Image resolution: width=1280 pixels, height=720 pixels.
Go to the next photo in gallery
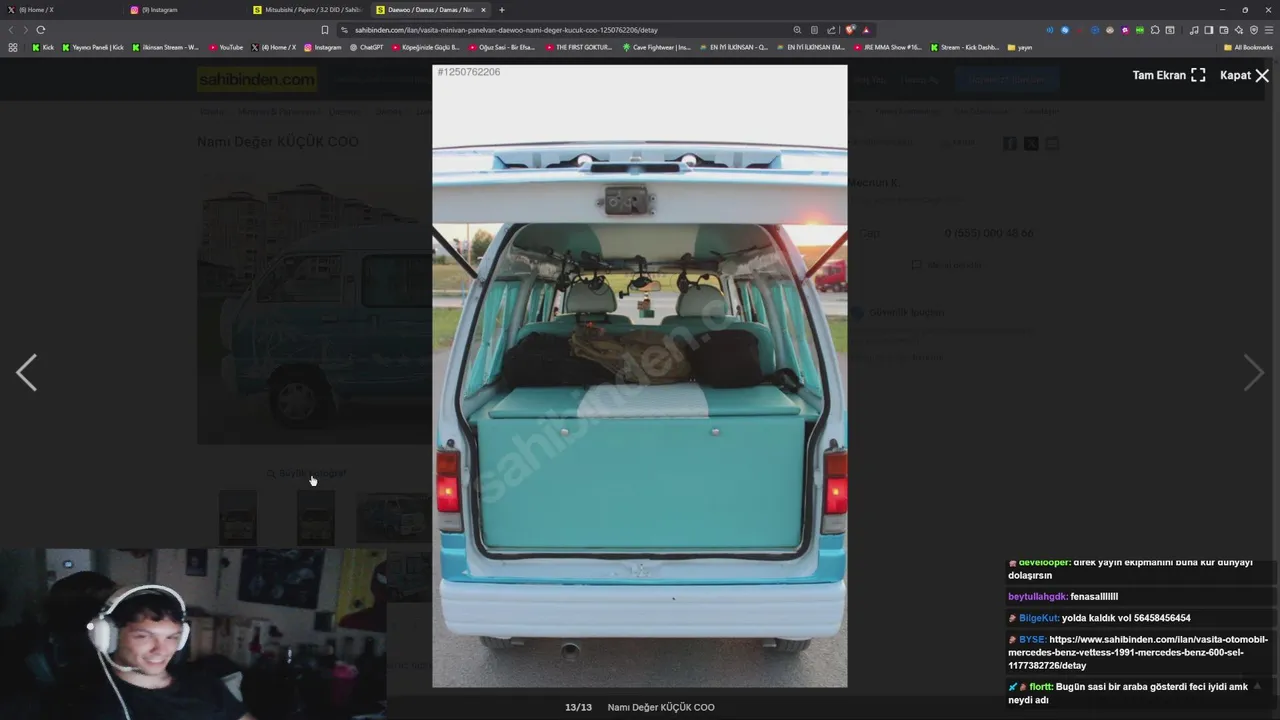tap(1253, 372)
